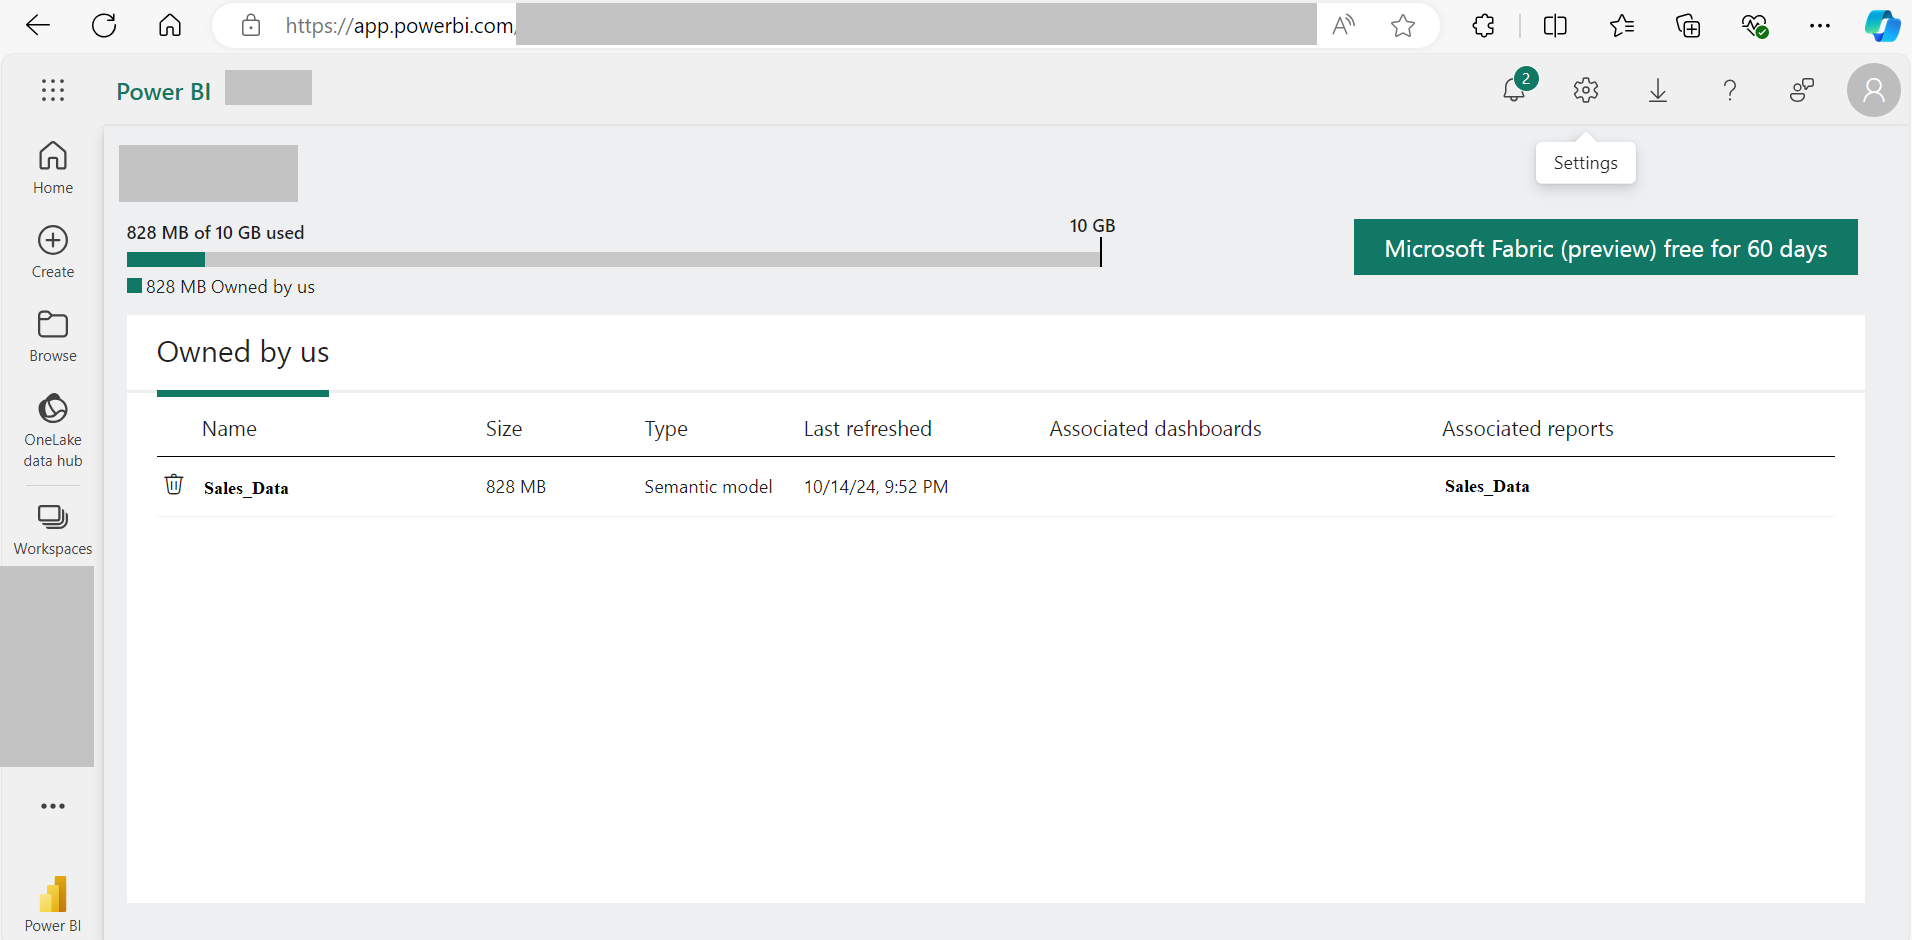Click the 10 GB storage limit label
The image size is (1912, 940).
point(1092,226)
